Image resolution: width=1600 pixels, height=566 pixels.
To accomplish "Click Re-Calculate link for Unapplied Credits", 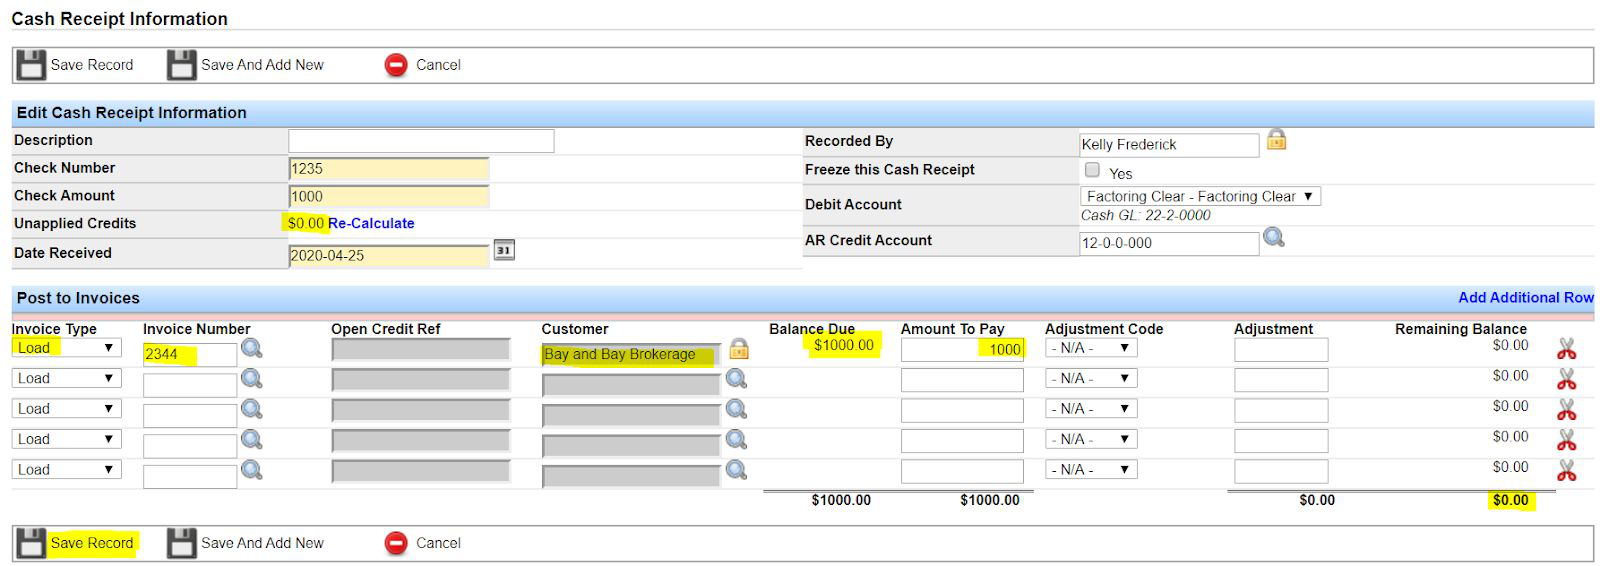I will (371, 223).
